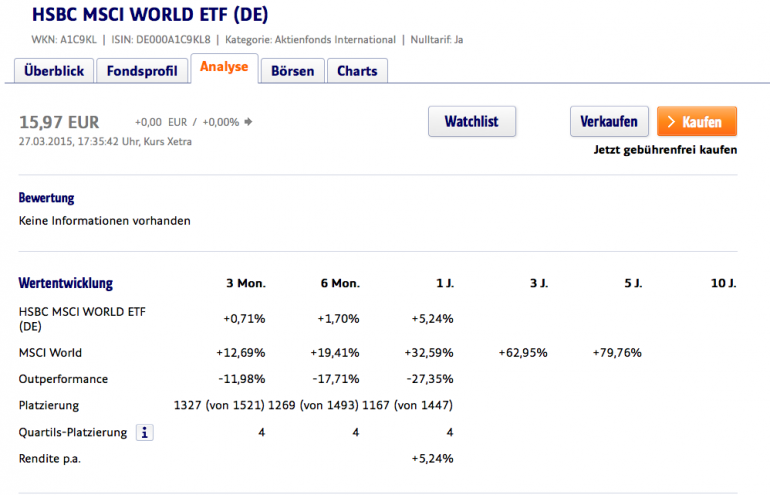The height and width of the screenshot is (495, 770).
Task: Click the 'Nulltarif: Ja' label
Action: point(437,40)
